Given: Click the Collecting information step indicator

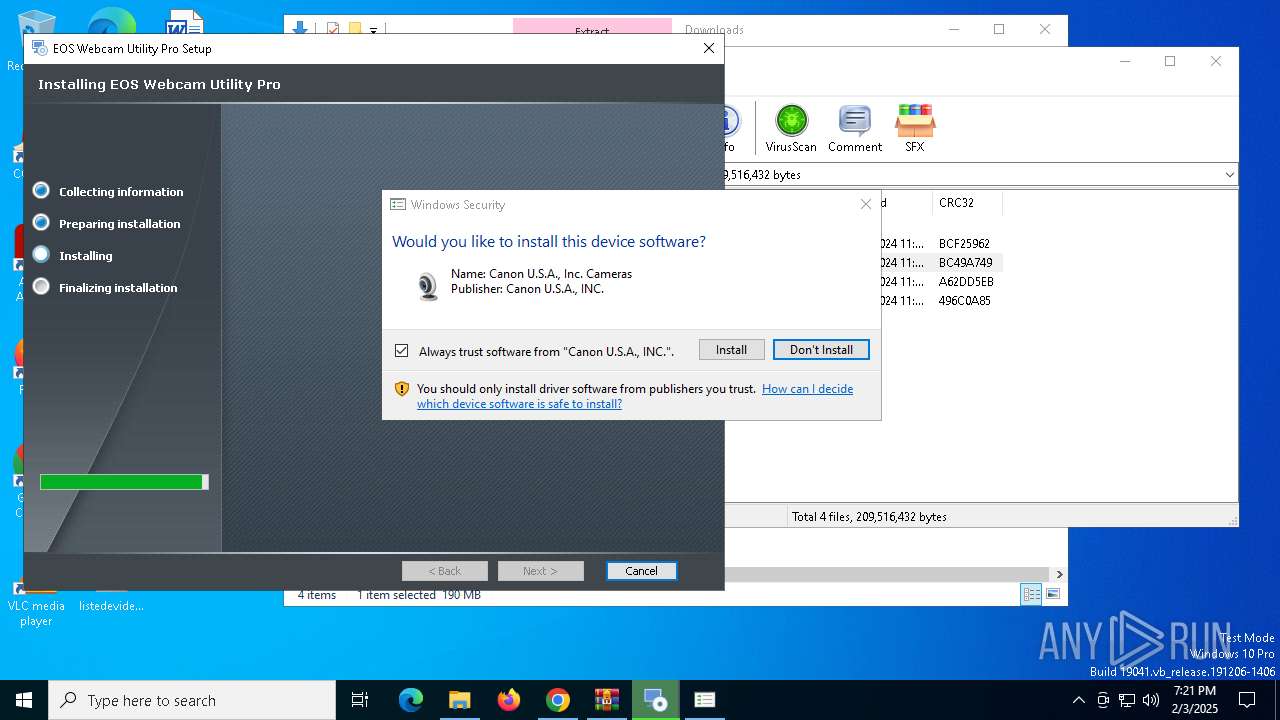Looking at the screenshot, I should (x=41, y=190).
